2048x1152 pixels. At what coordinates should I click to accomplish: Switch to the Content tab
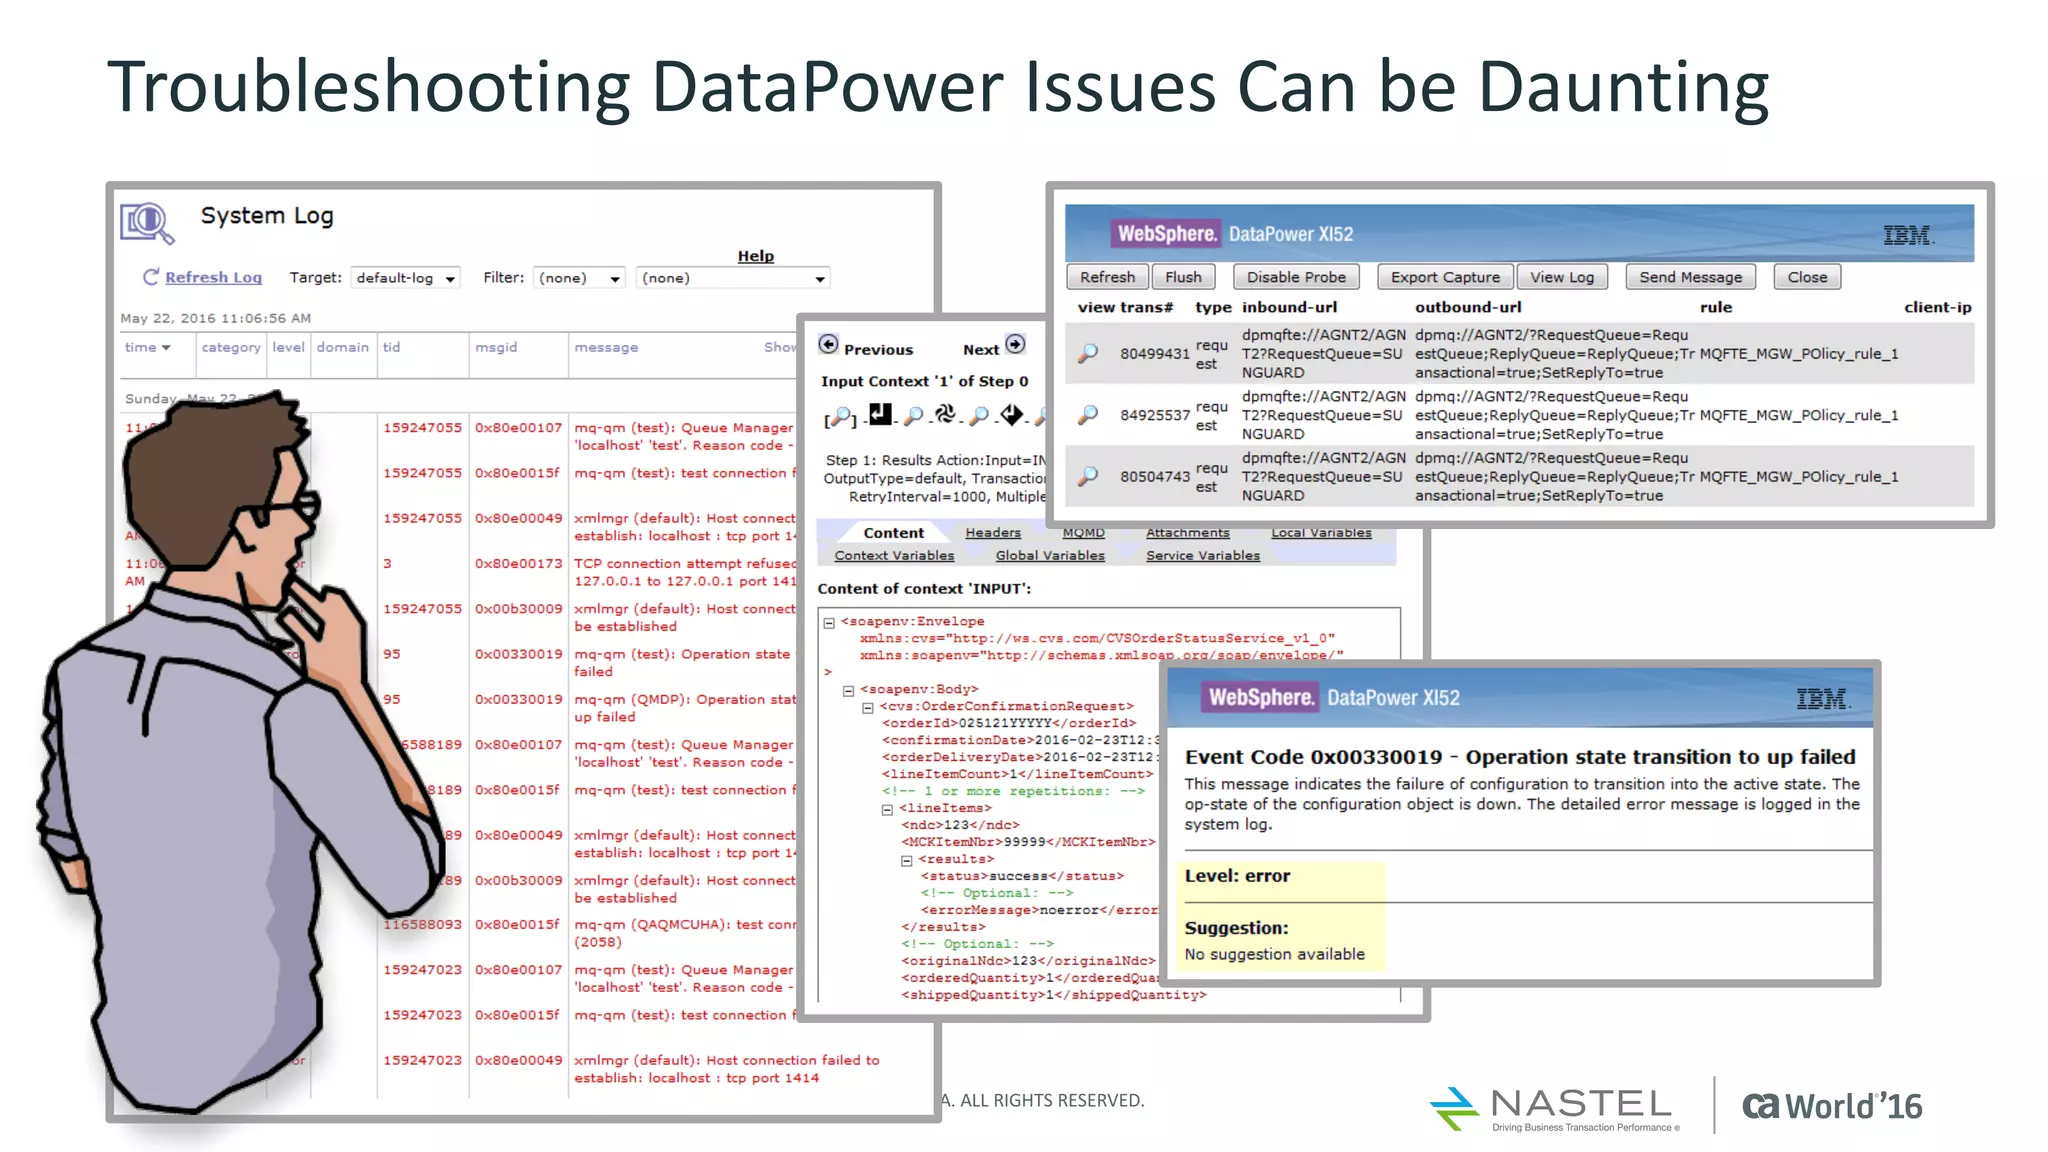893,533
